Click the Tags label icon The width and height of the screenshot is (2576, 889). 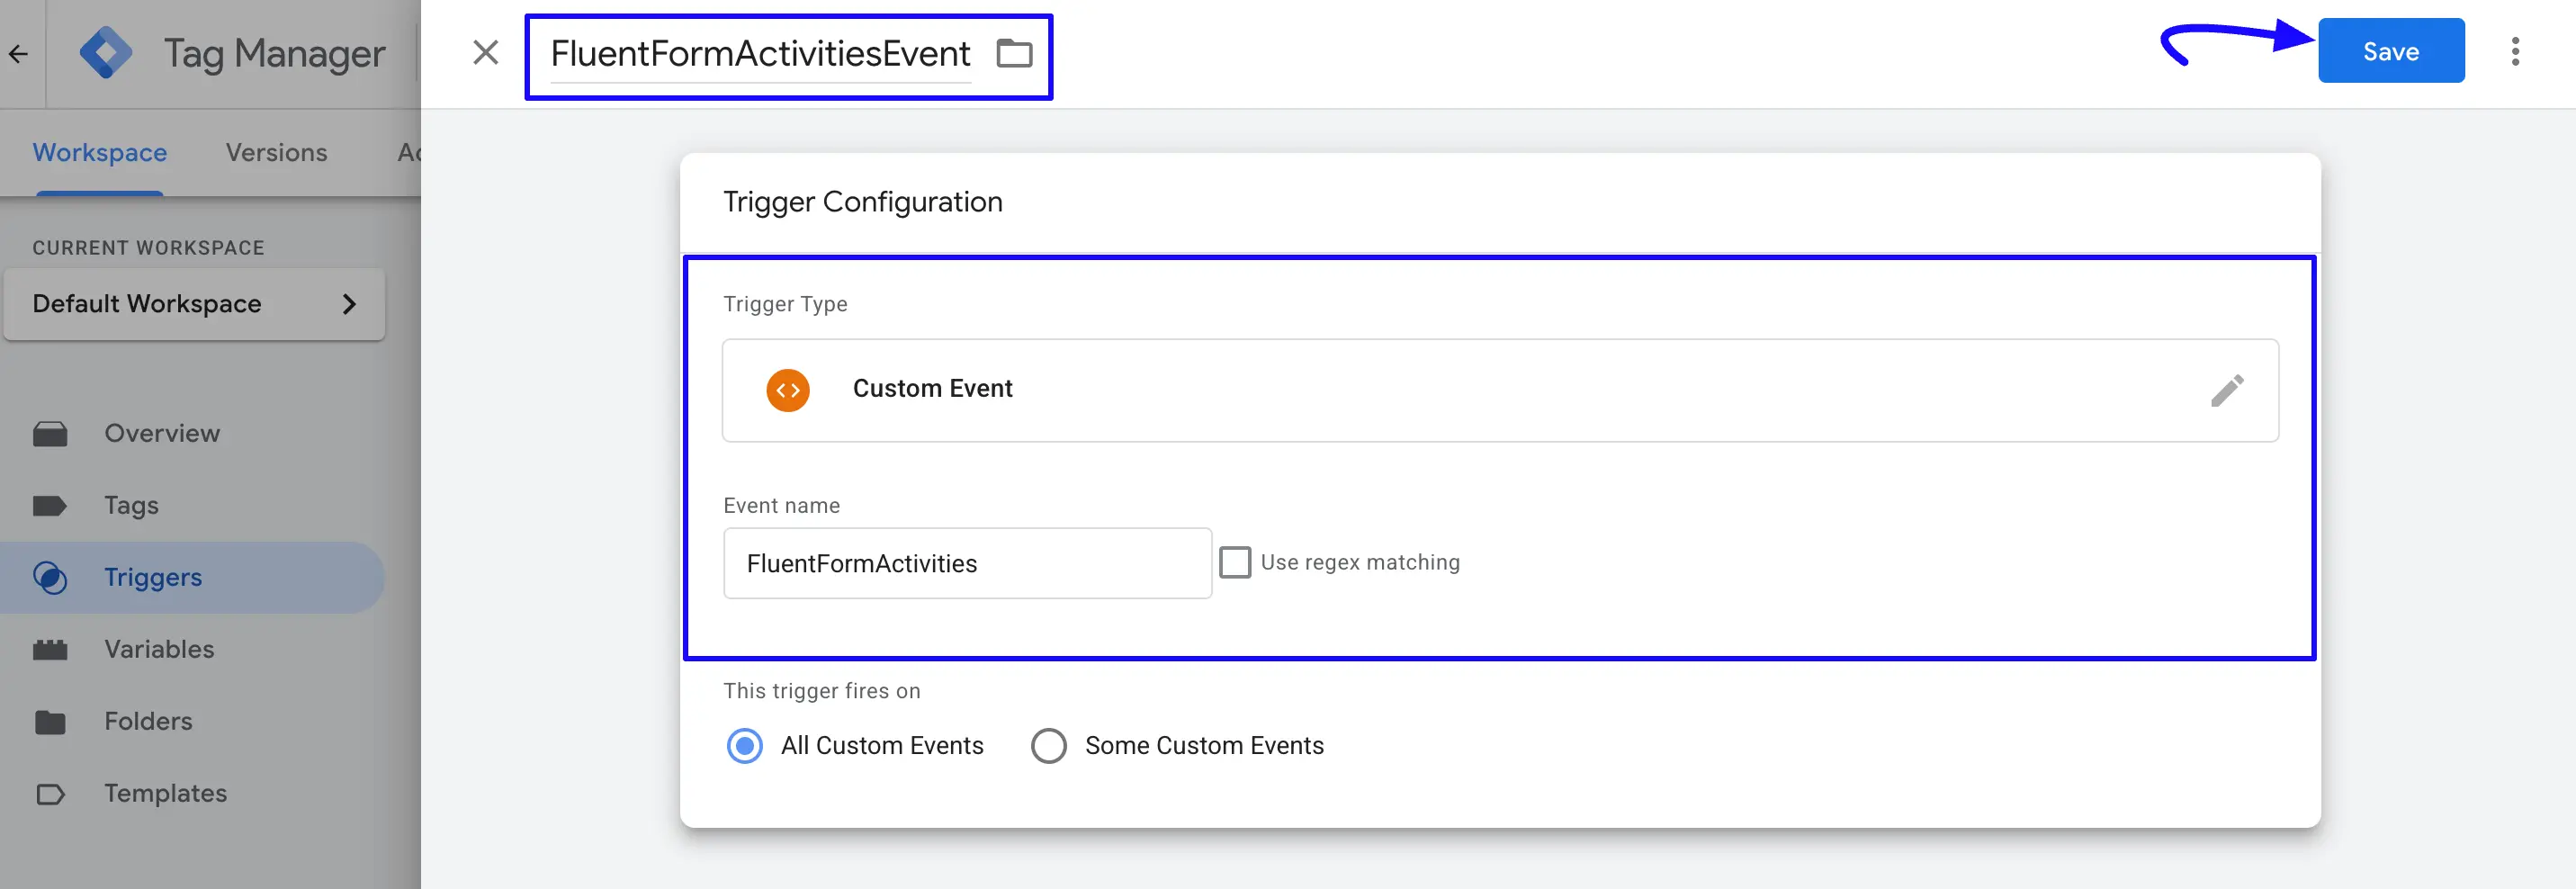50,506
